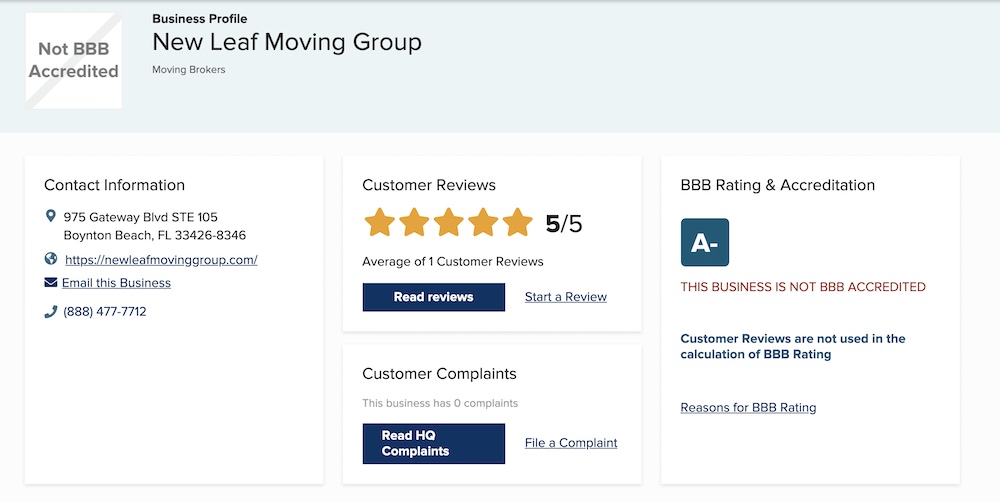The height and width of the screenshot is (502, 1000).
Task: Click the Customer Complaints heading
Action: point(439,374)
